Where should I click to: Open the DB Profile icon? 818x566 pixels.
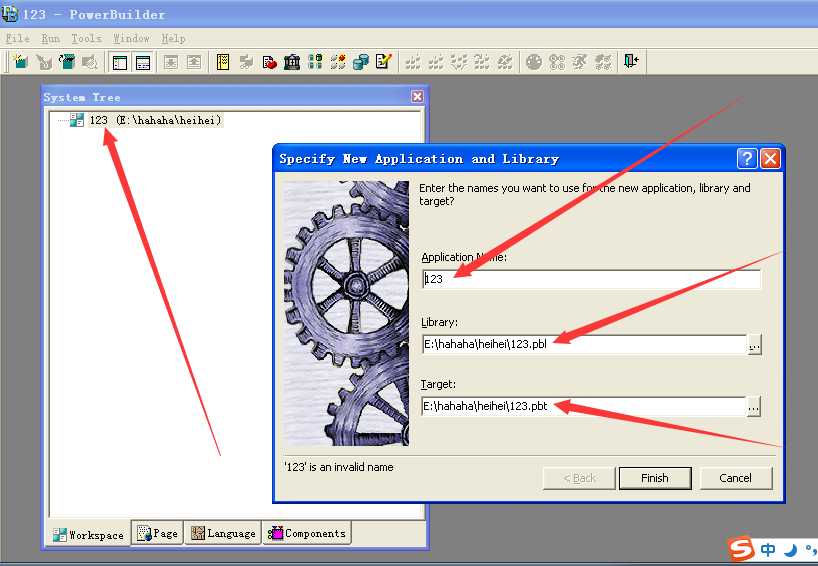pyautogui.click(x=315, y=62)
